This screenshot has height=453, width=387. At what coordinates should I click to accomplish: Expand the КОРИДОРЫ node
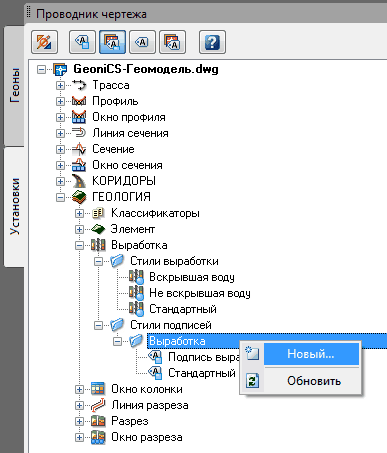click(x=60, y=181)
